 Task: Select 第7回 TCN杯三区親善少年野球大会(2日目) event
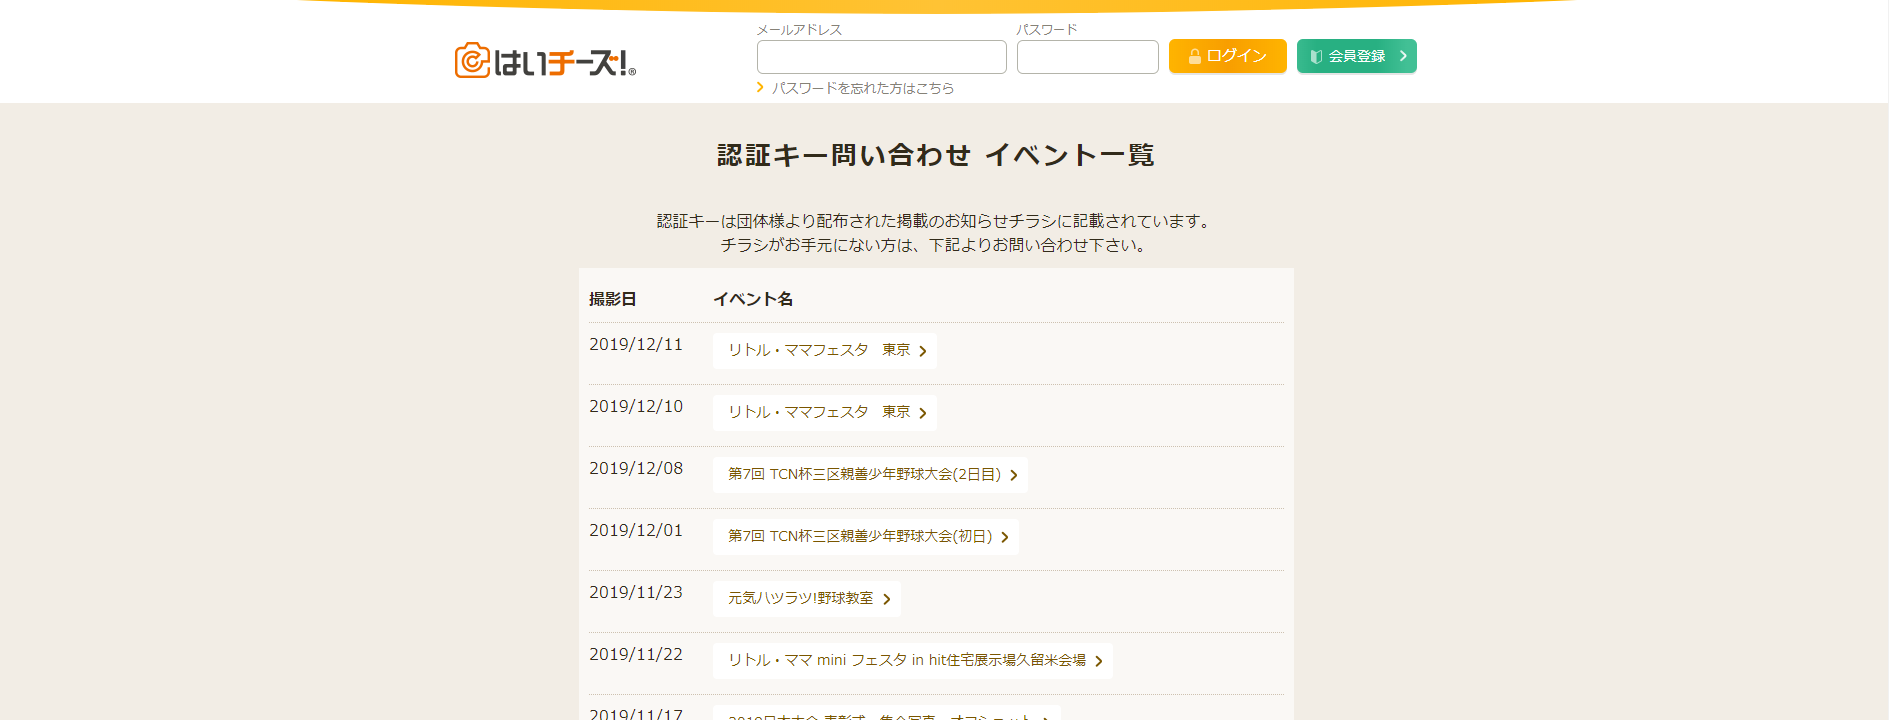[863, 474]
